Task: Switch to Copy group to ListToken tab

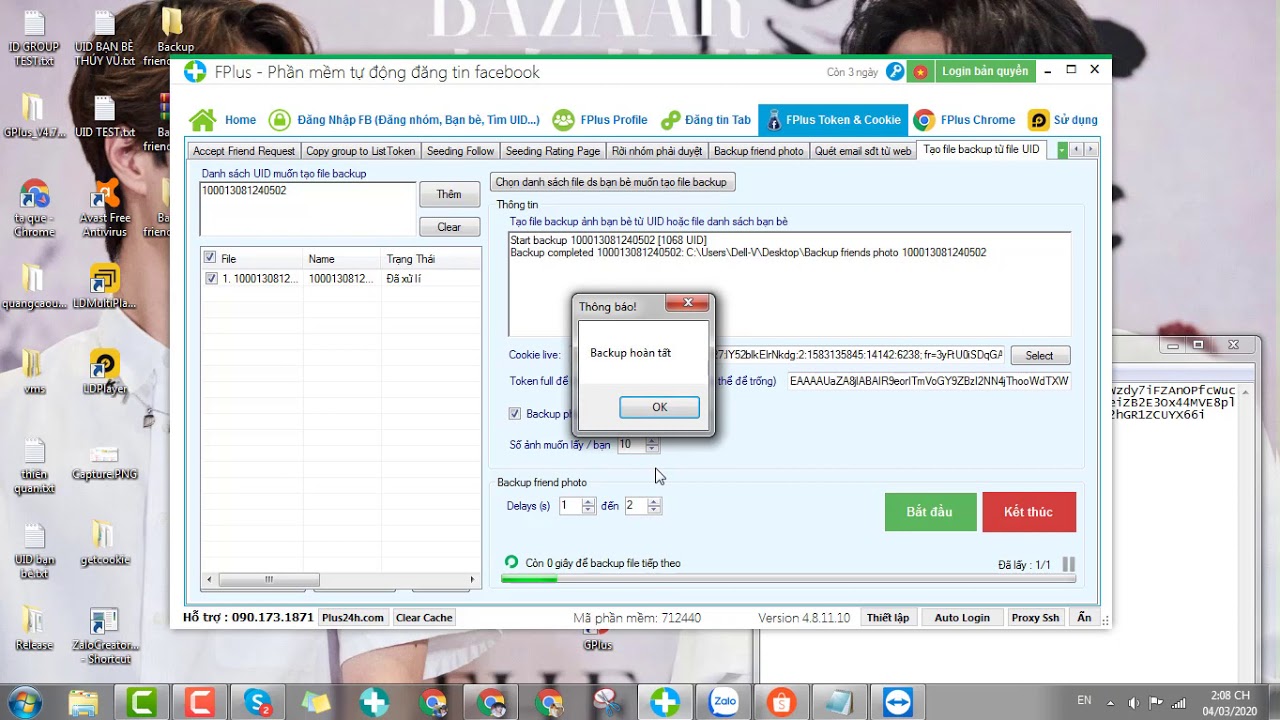Action: tap(360, 151)
